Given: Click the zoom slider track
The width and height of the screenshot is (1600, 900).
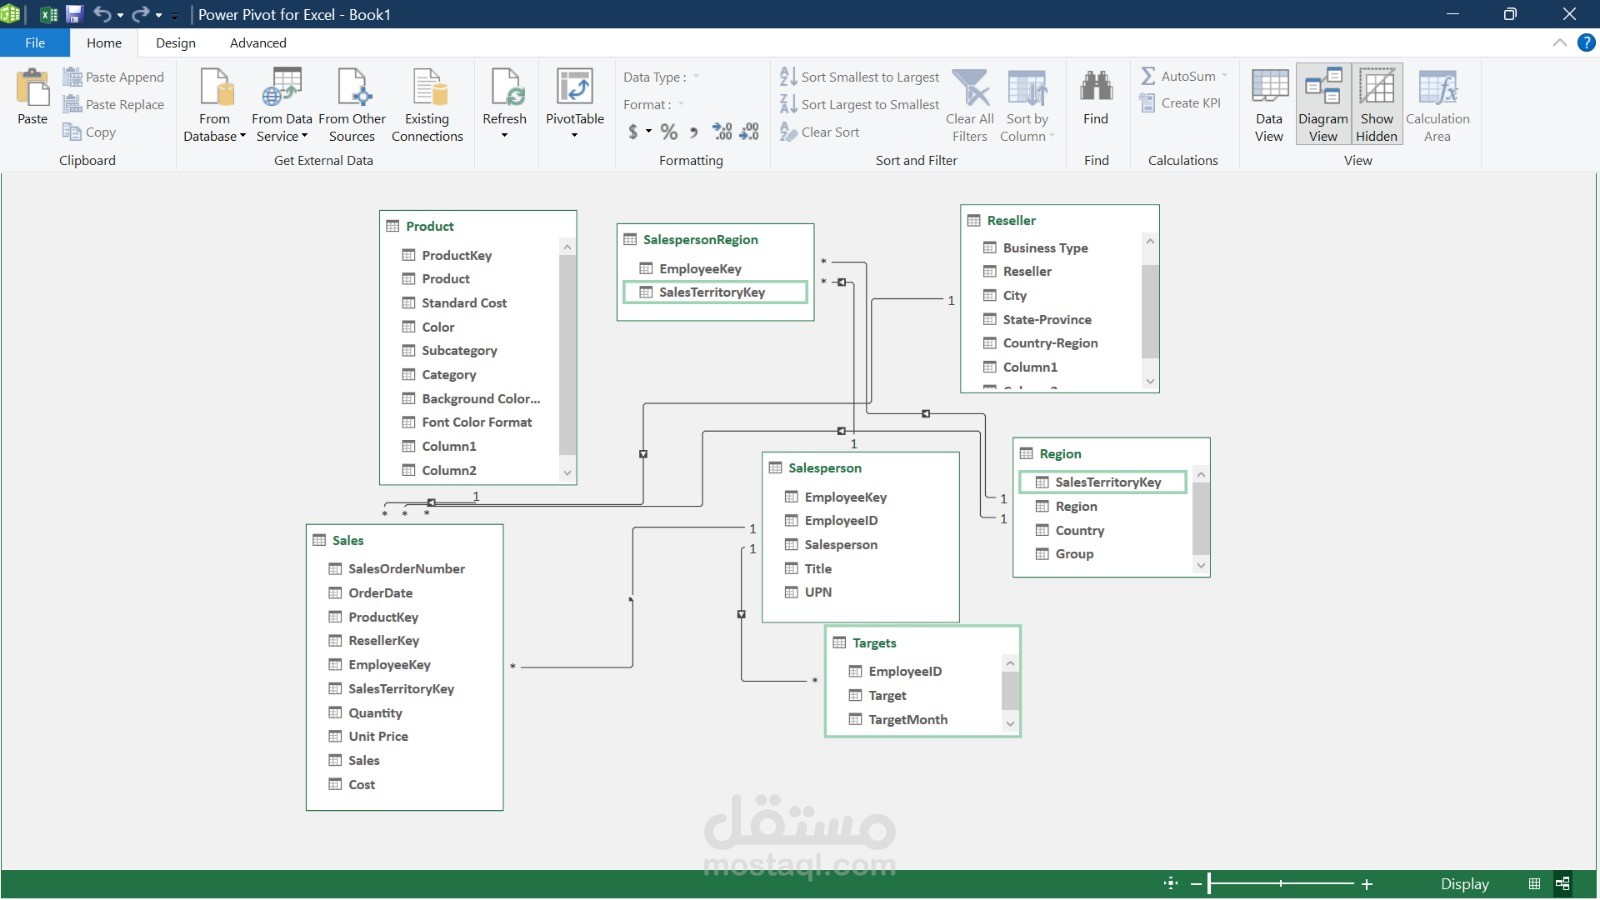Looking at the screenshot, I should pyautogui.click(x=1281, y=884).
